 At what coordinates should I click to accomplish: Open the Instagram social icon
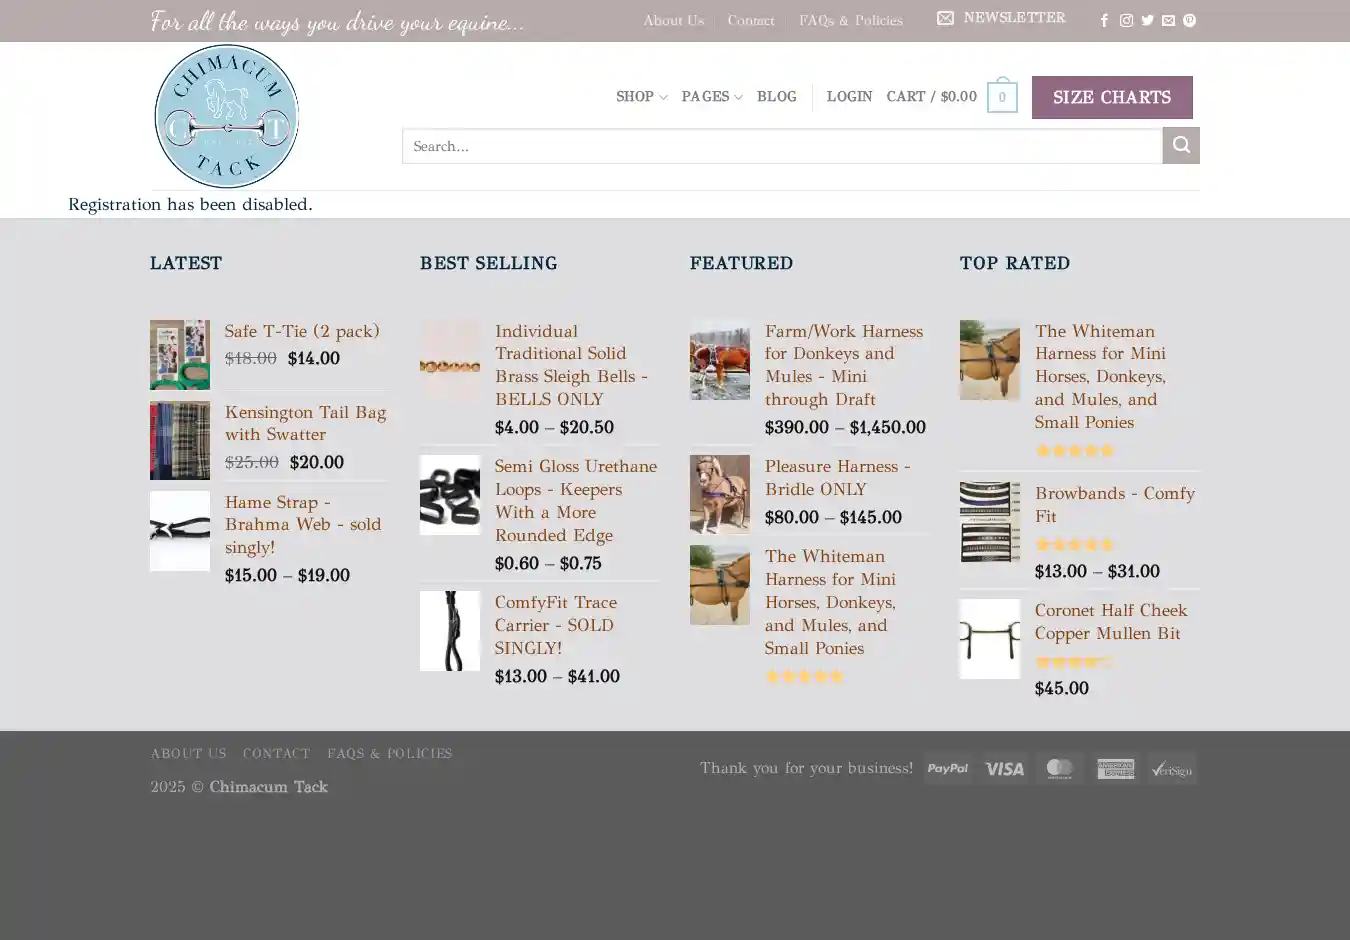click(1126, 20)
